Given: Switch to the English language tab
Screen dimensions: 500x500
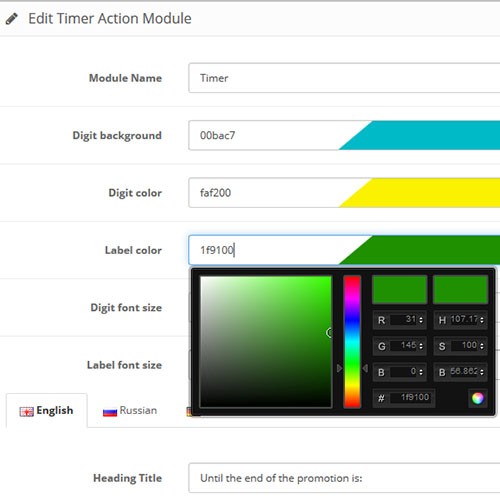Looking at the screenshot, I should pyautogui.click(x=47, y=411).
